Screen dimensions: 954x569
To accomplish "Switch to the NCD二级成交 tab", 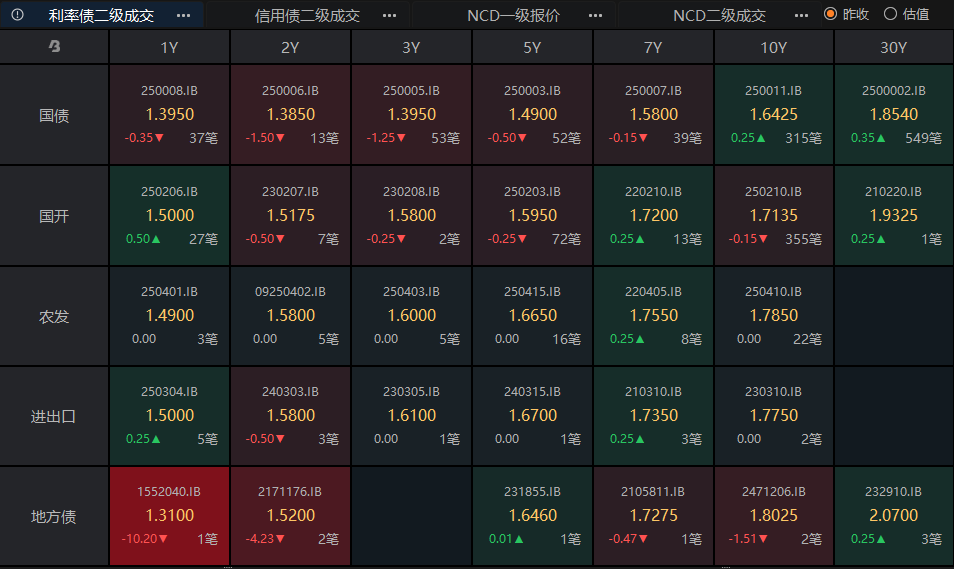I will [x=719, y=15].
